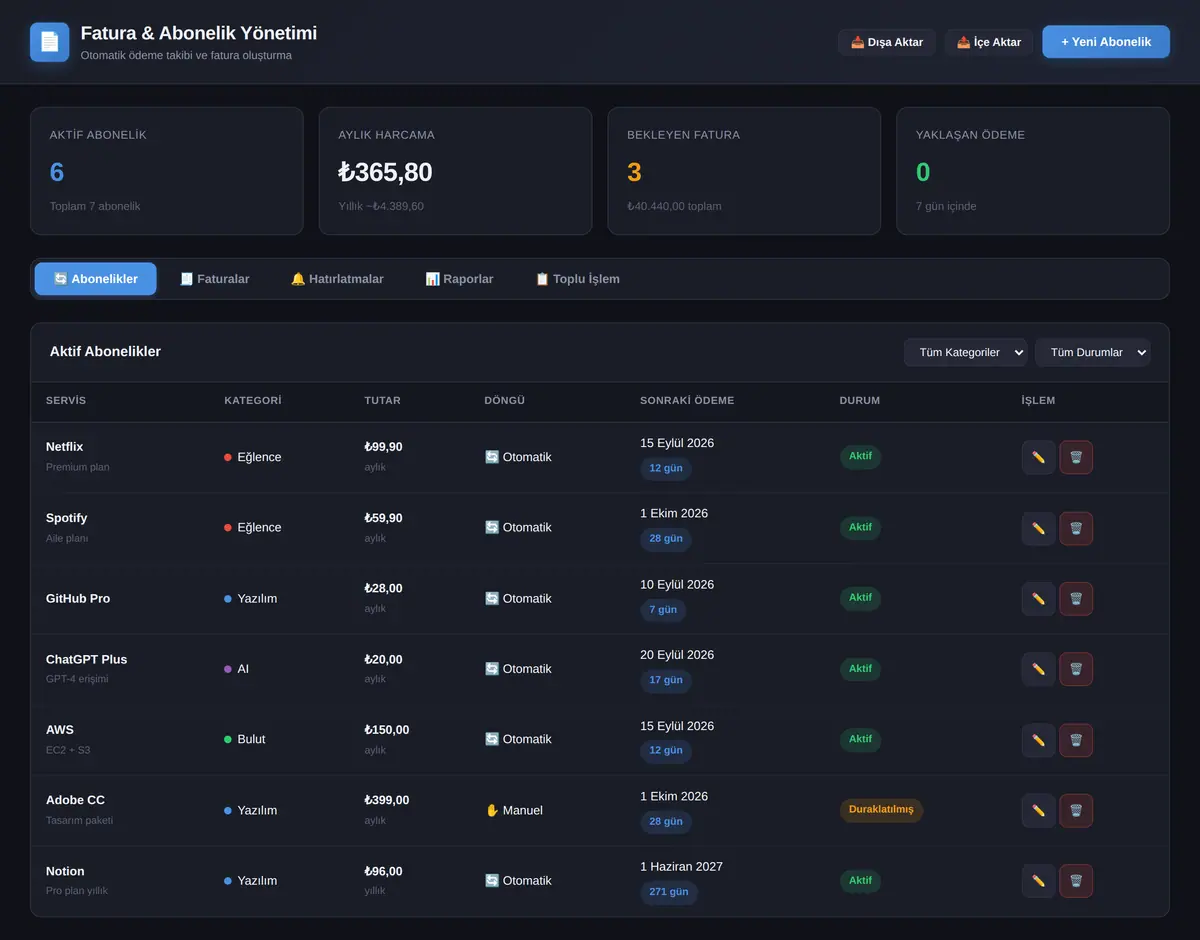The image size is (1200, 940).
Task: Switch to the Abonelikler tab
Action: point(95,279)
